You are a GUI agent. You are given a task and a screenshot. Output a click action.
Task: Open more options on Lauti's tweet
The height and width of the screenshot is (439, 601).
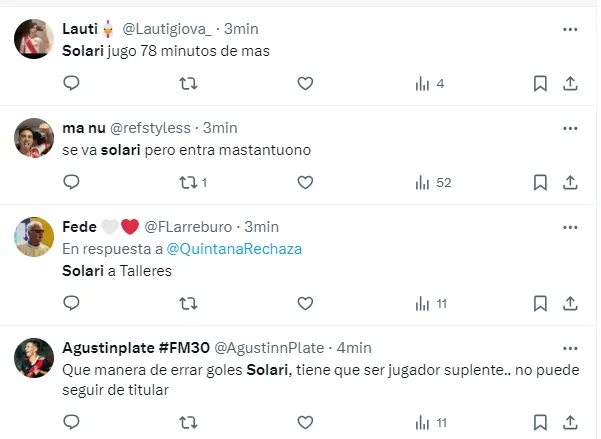click(570, 29)
